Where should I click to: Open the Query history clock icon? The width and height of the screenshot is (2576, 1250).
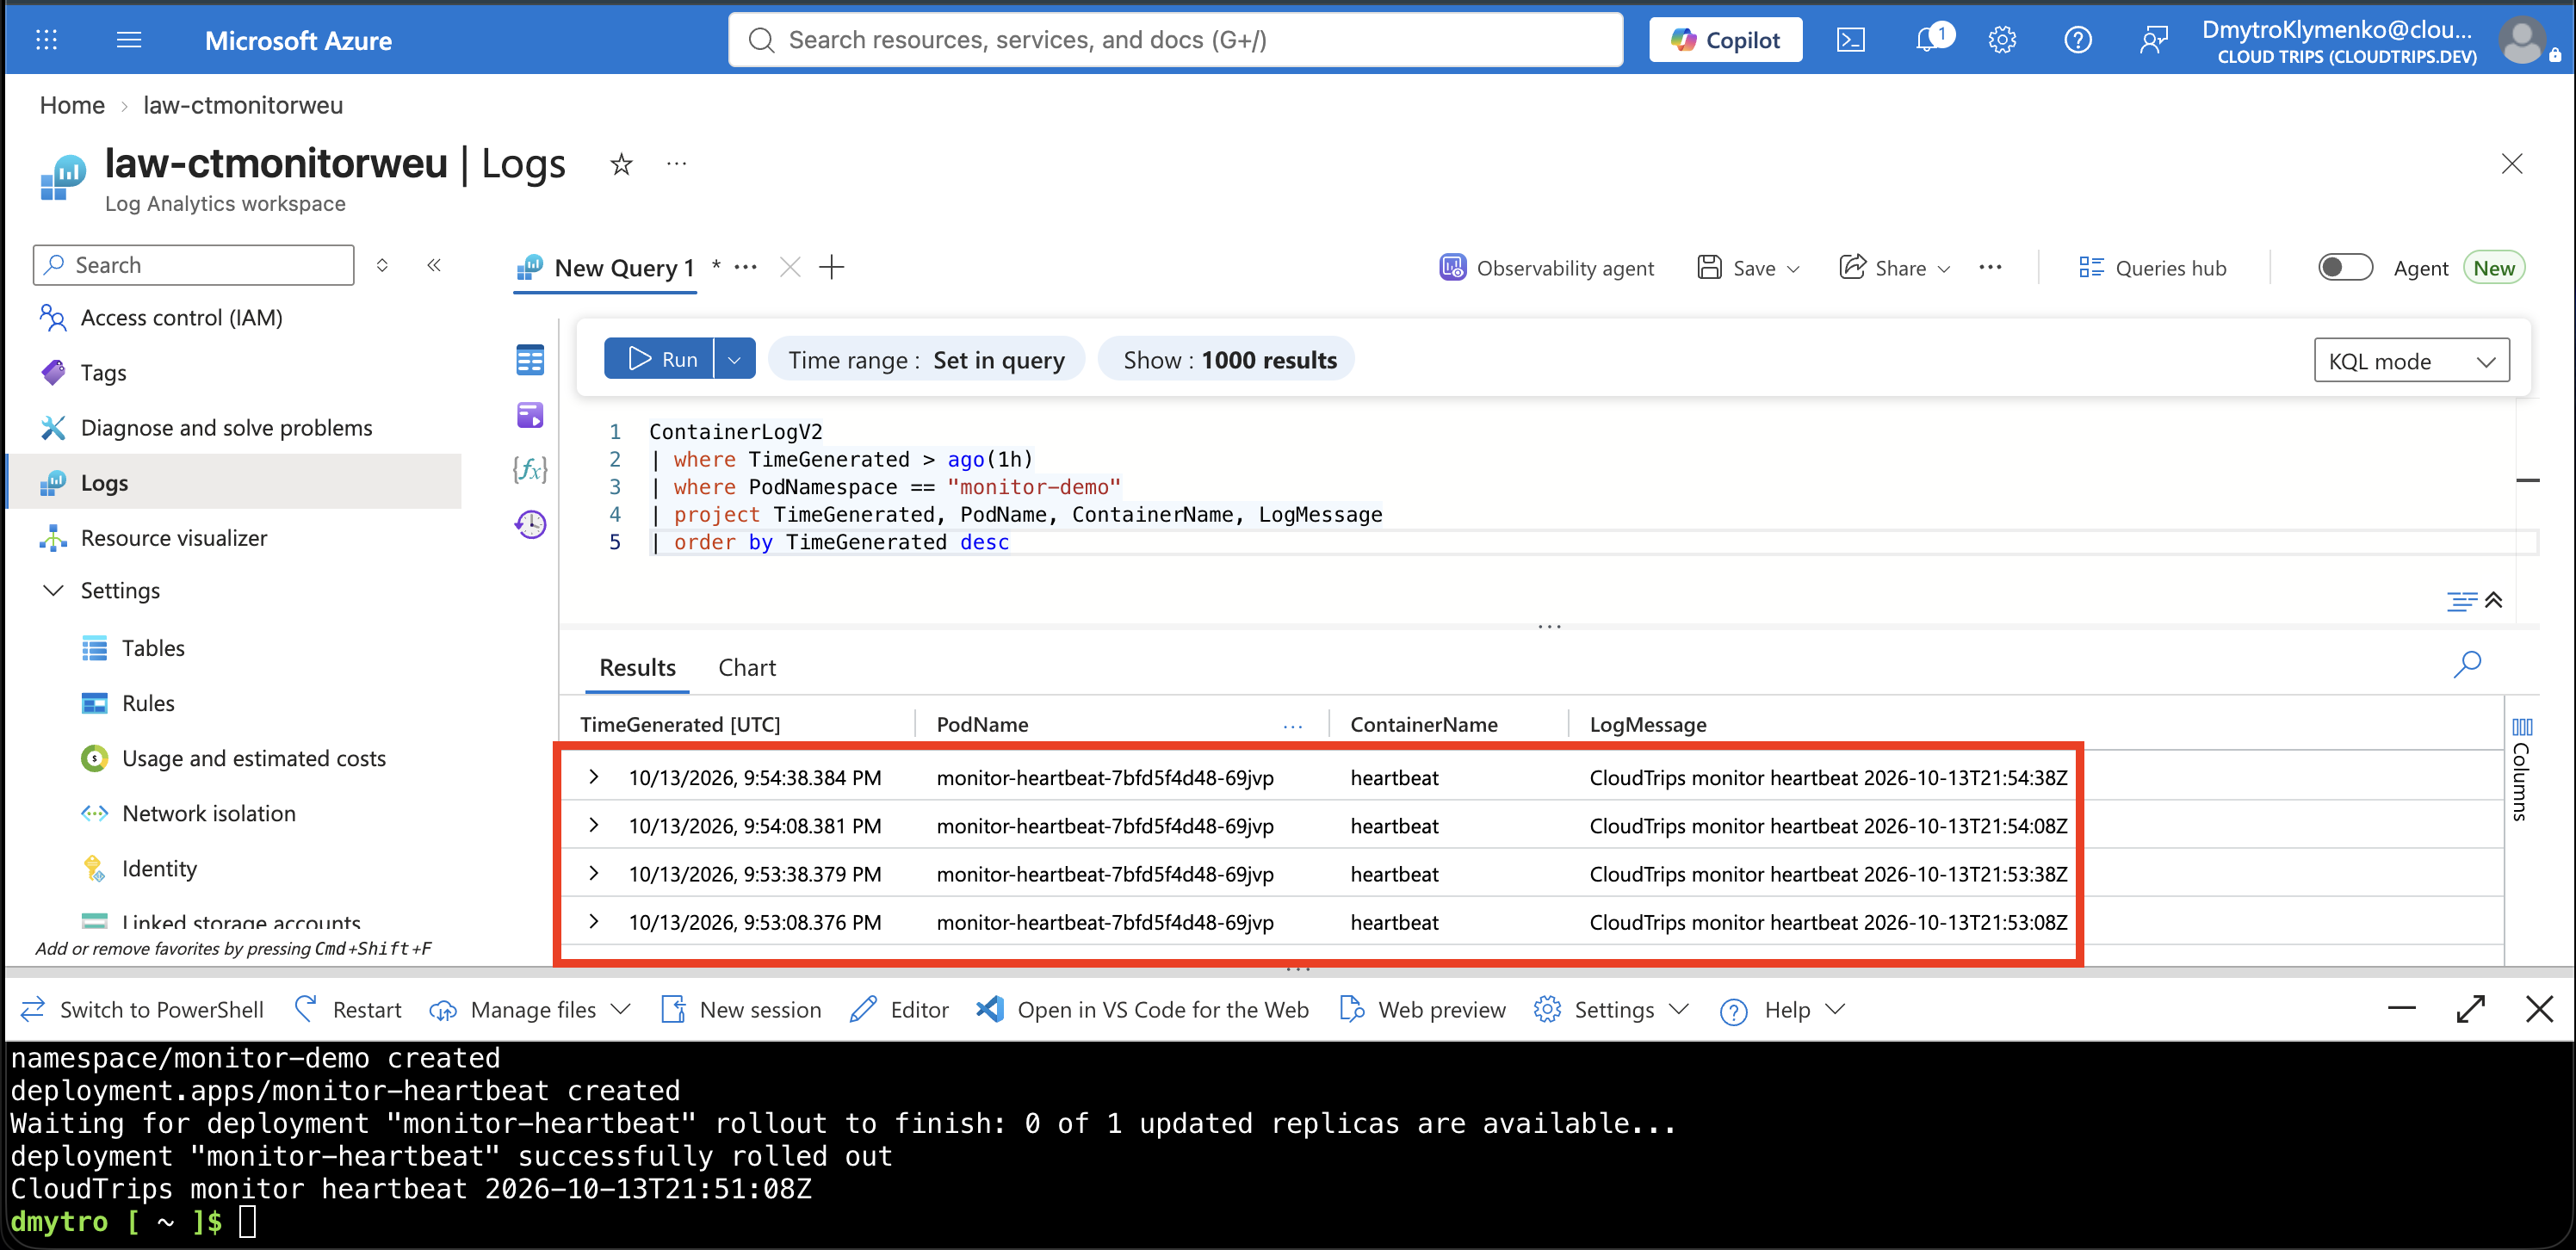coord(530,524)
